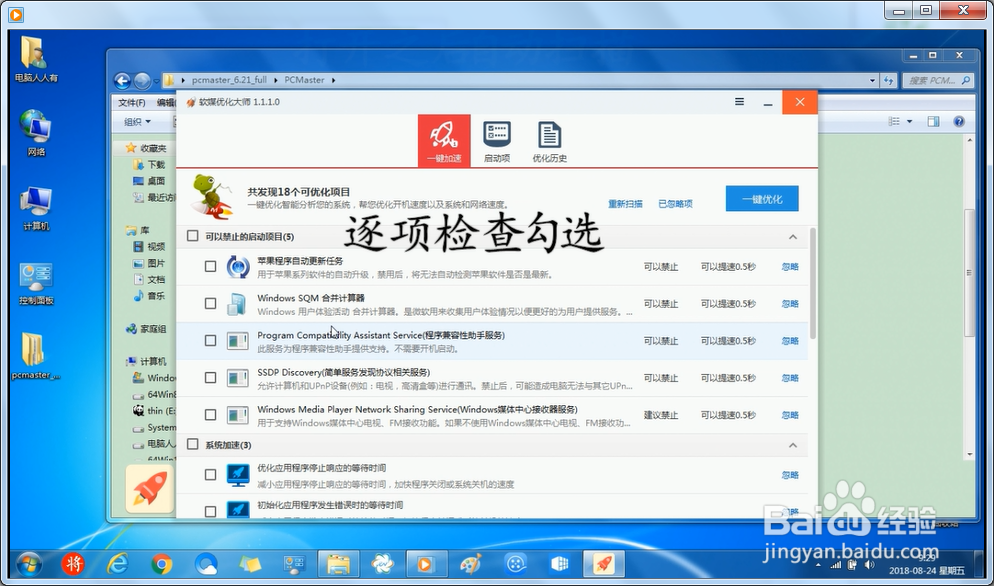Ignore the SSDP Discovery item

790,378
